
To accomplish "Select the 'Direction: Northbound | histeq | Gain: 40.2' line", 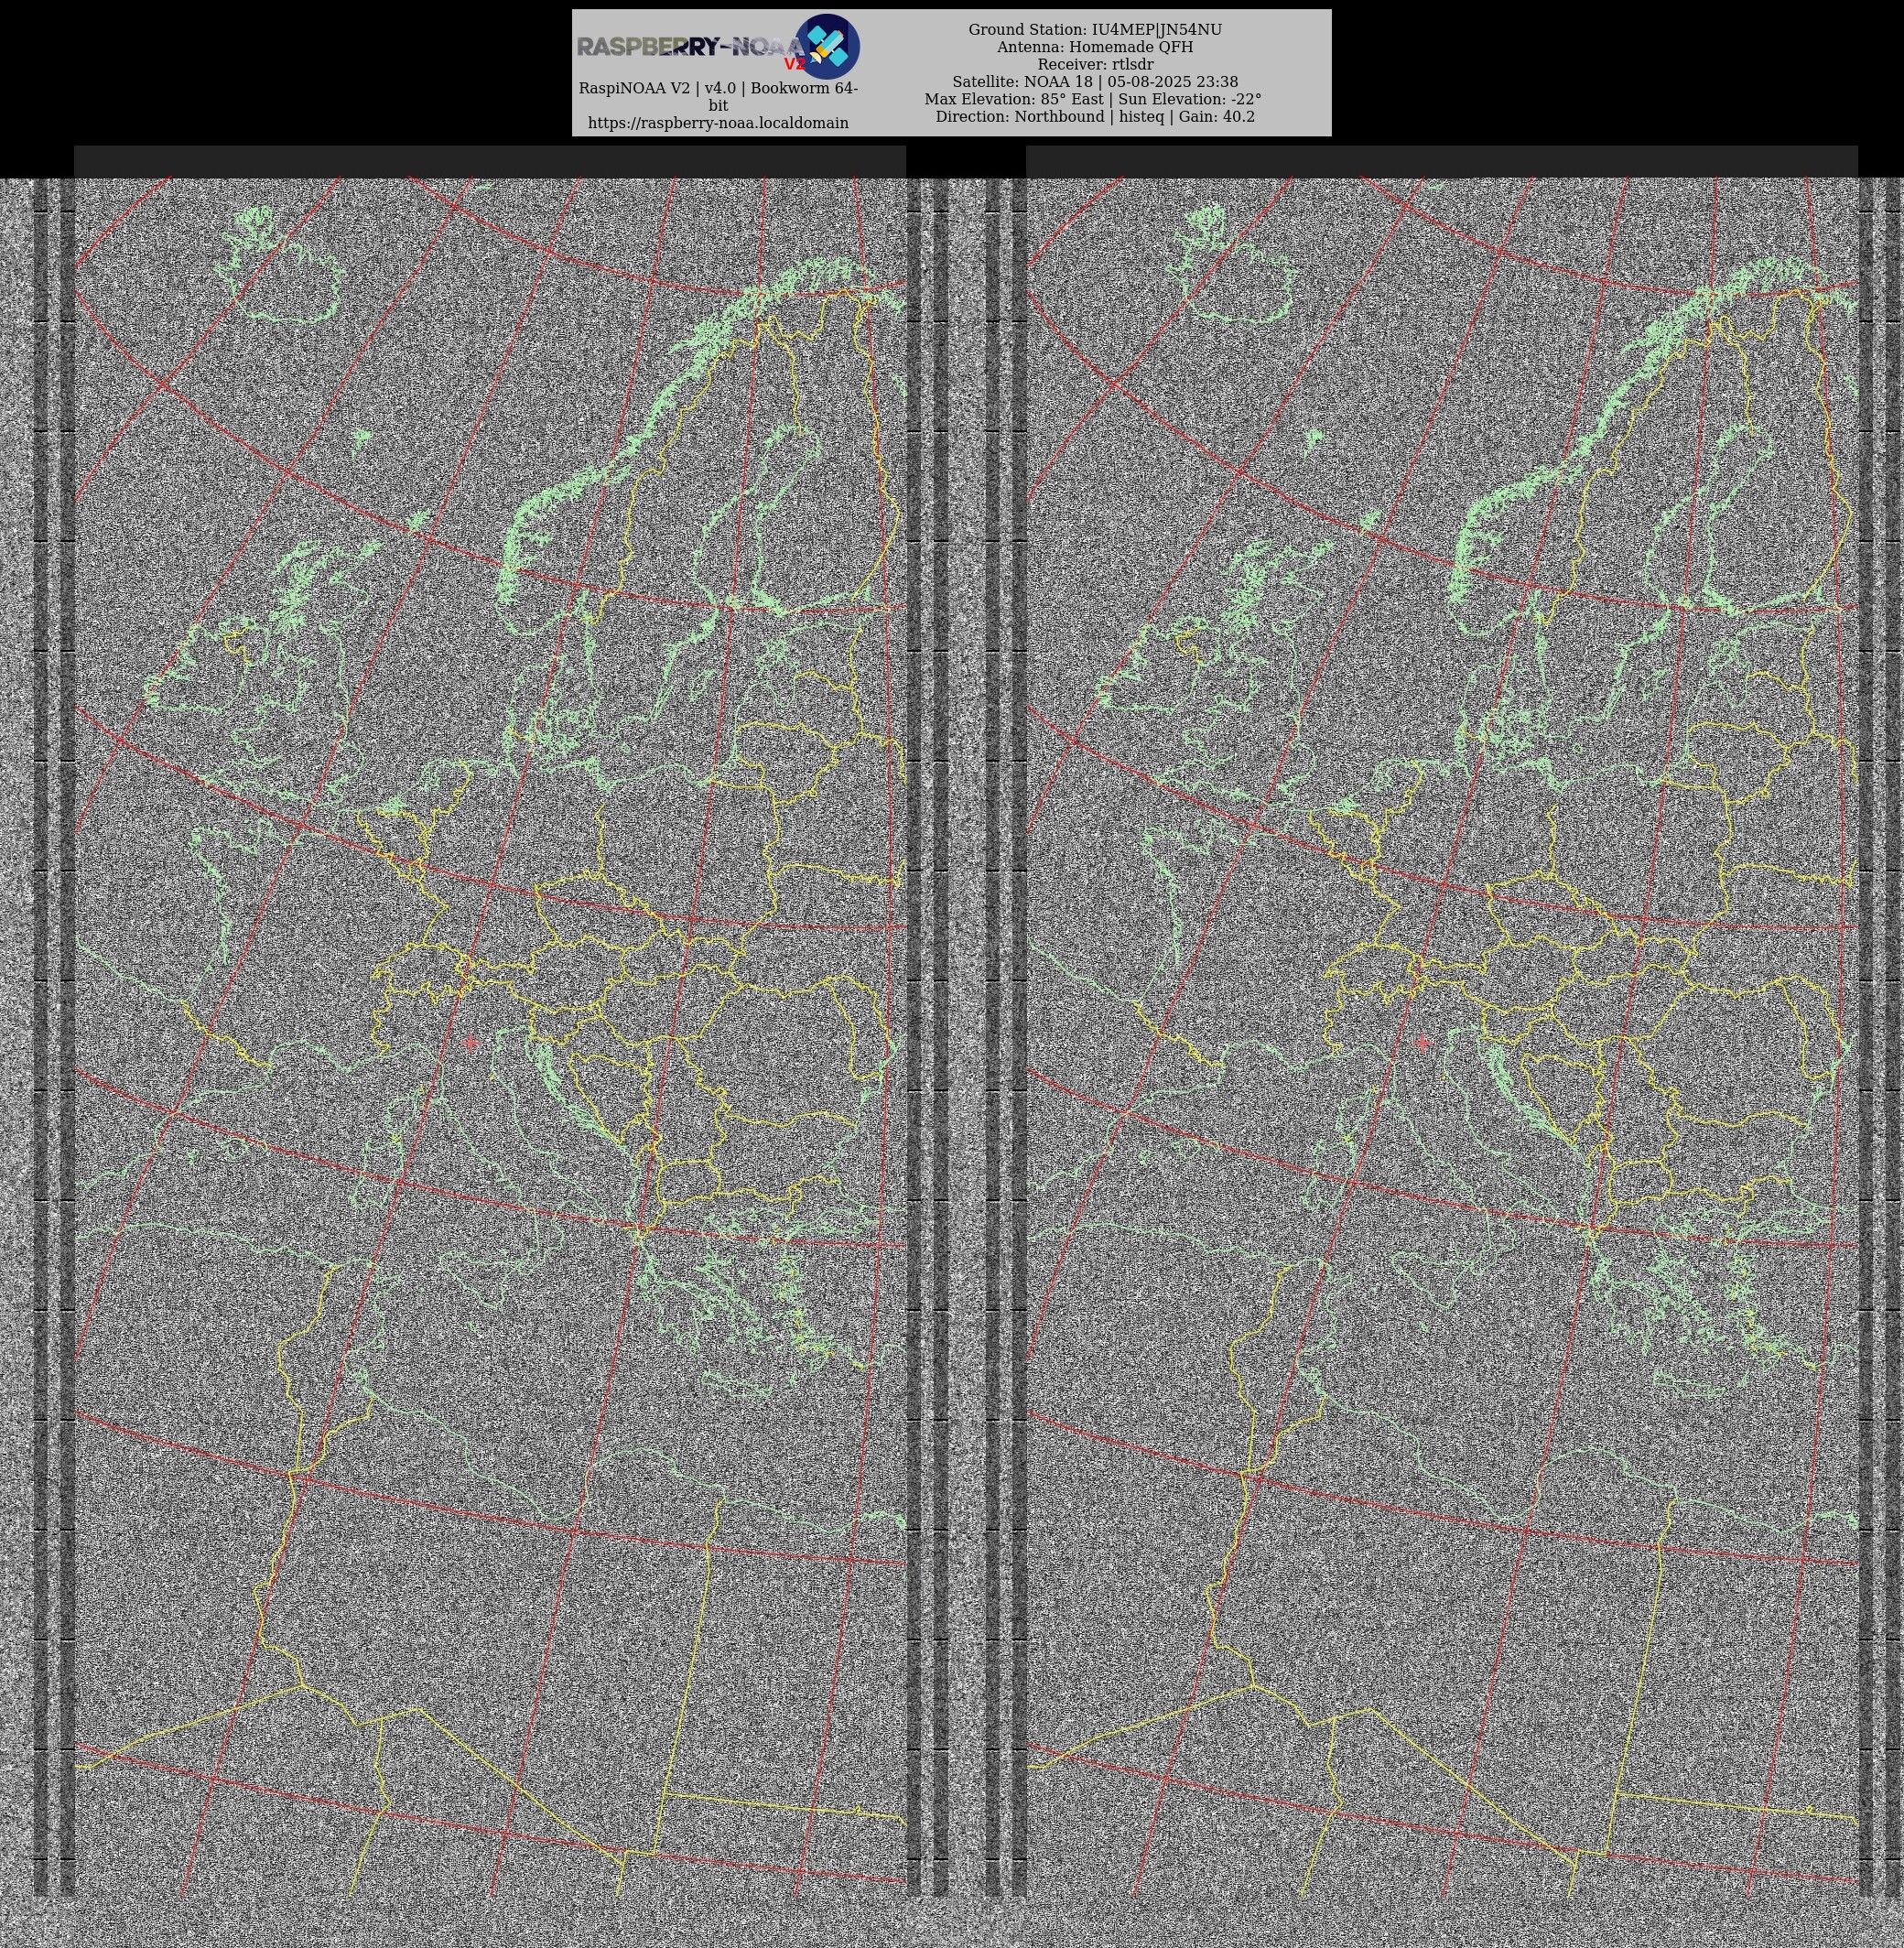I will click(x=1095, y=117).
